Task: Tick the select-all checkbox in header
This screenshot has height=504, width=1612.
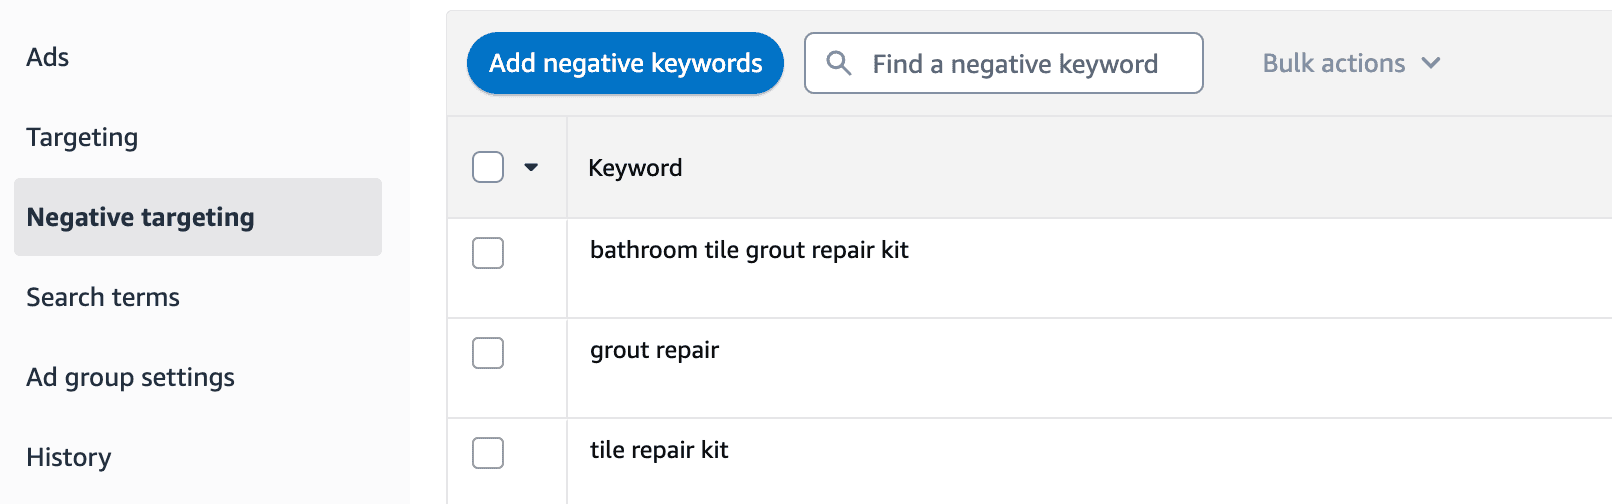Action: [488, 167]
